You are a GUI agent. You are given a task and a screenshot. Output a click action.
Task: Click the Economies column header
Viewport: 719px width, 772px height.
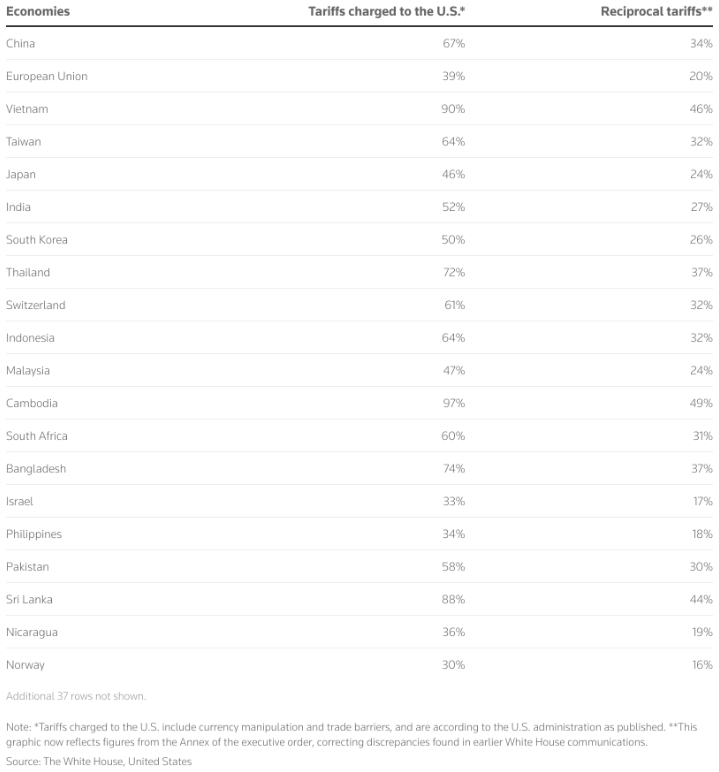38,11
